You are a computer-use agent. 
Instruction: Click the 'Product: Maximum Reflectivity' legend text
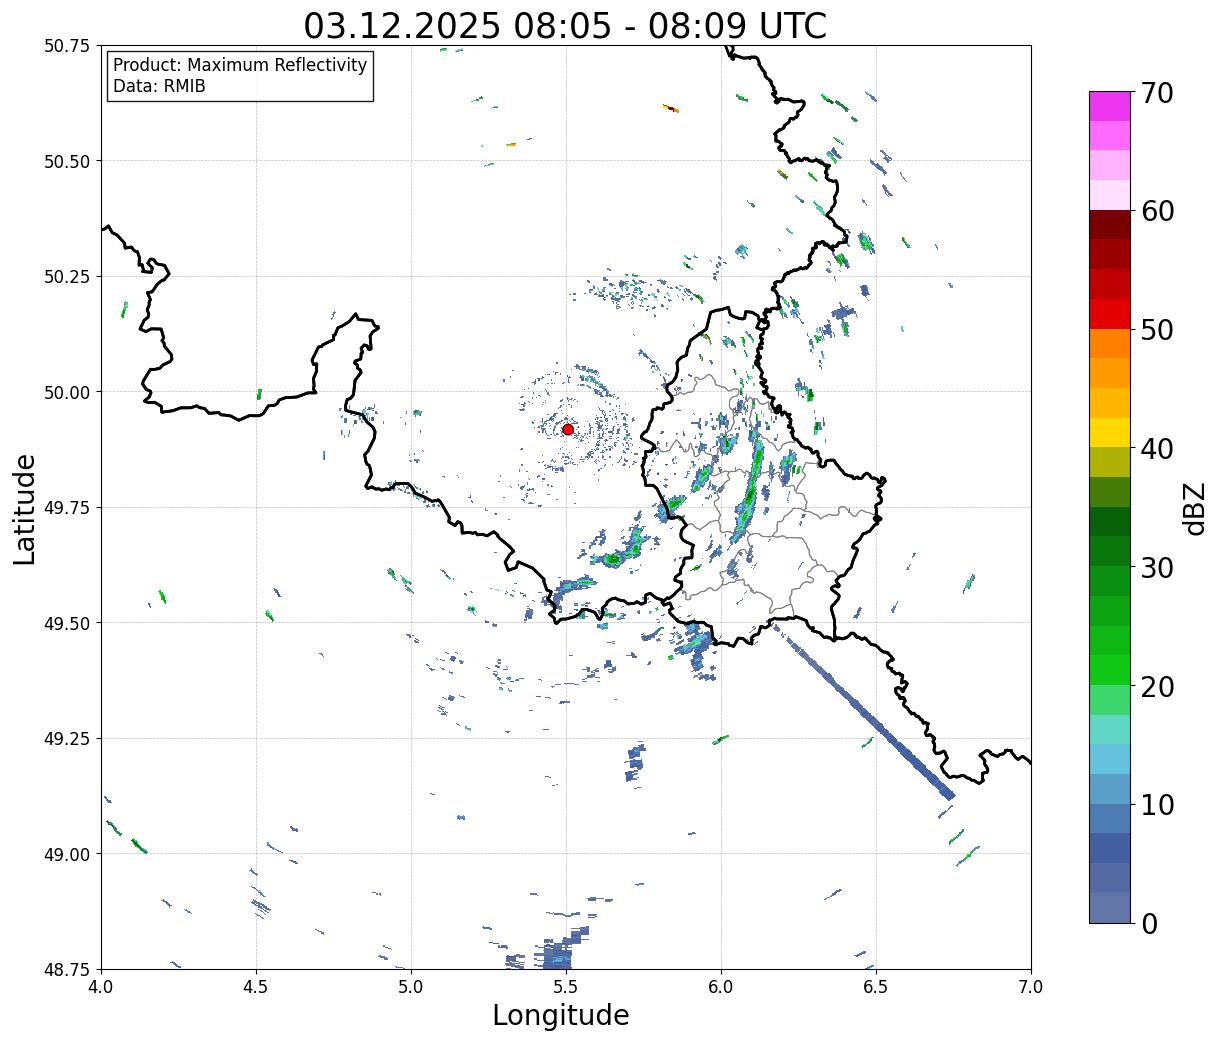(240, 65)
